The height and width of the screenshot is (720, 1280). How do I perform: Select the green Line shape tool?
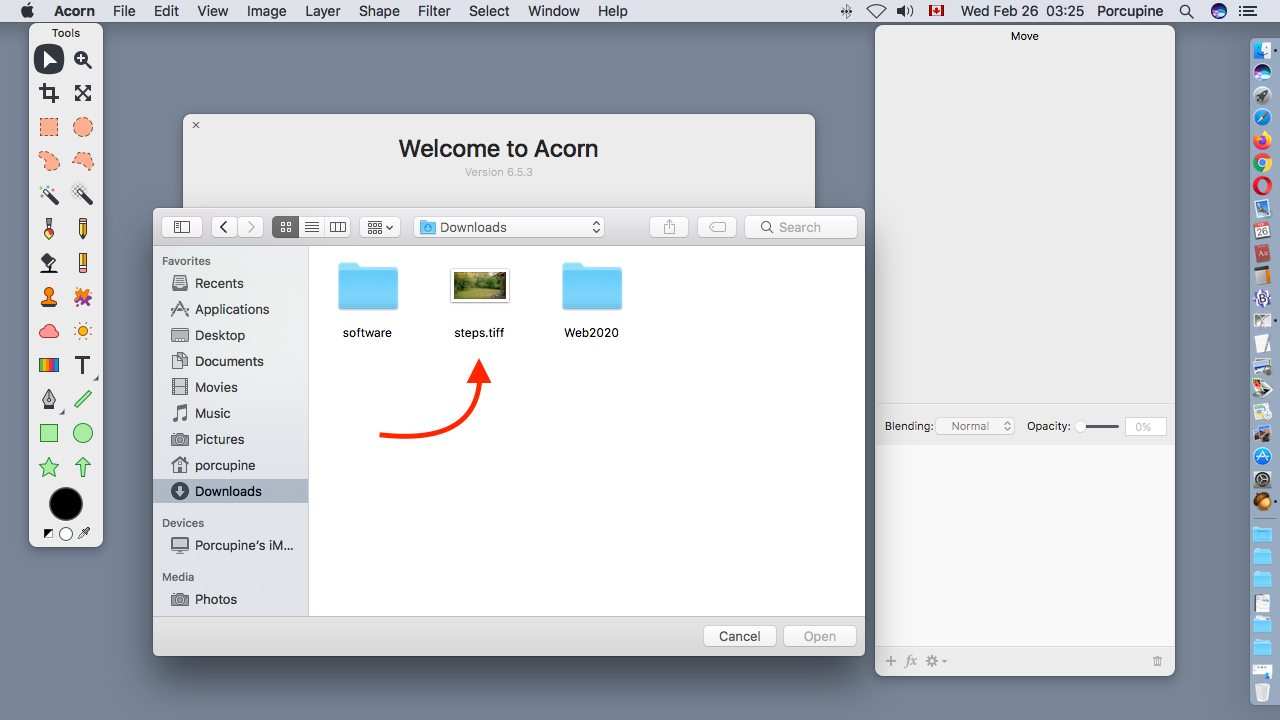point(83,399)
